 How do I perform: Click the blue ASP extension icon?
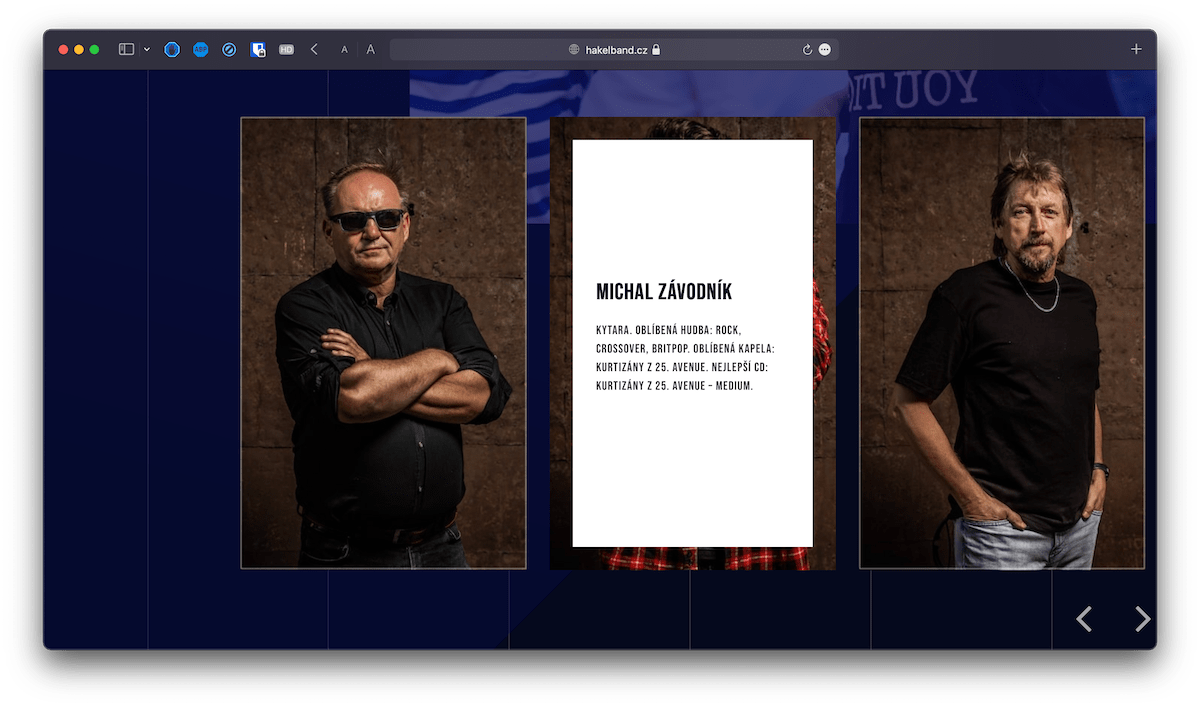[200, 49]
